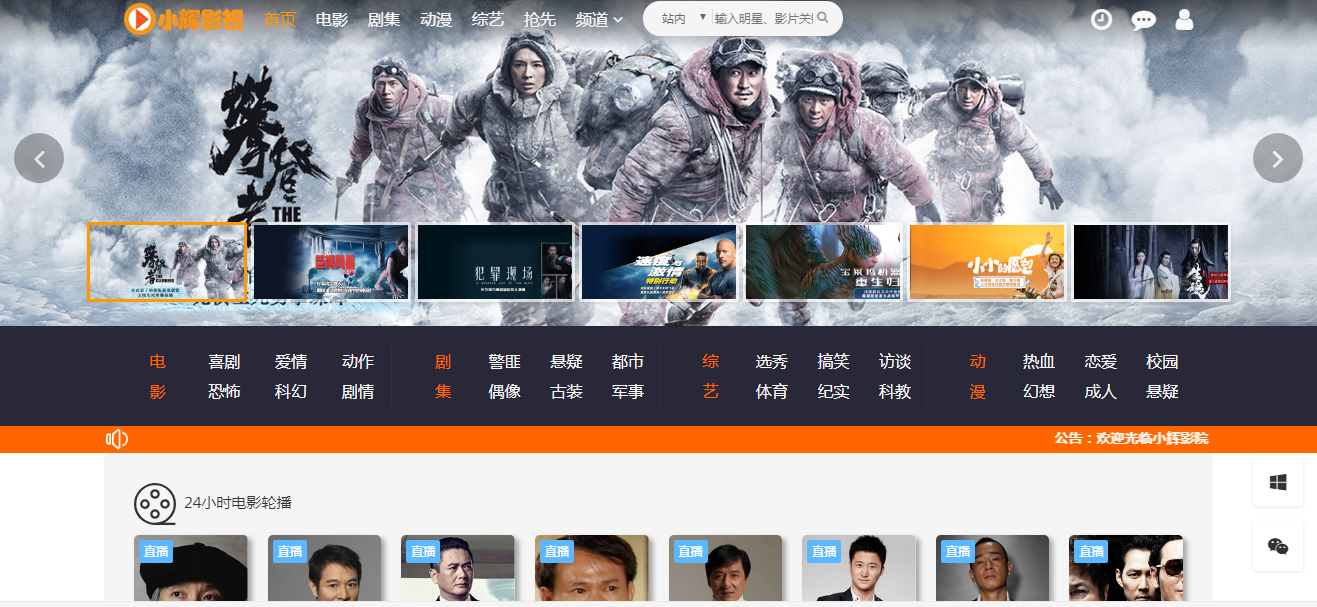Select the costume drama carousel thumbnail
The height and width of the screenshot is (607, 1317).
[x=1151, y=262]
